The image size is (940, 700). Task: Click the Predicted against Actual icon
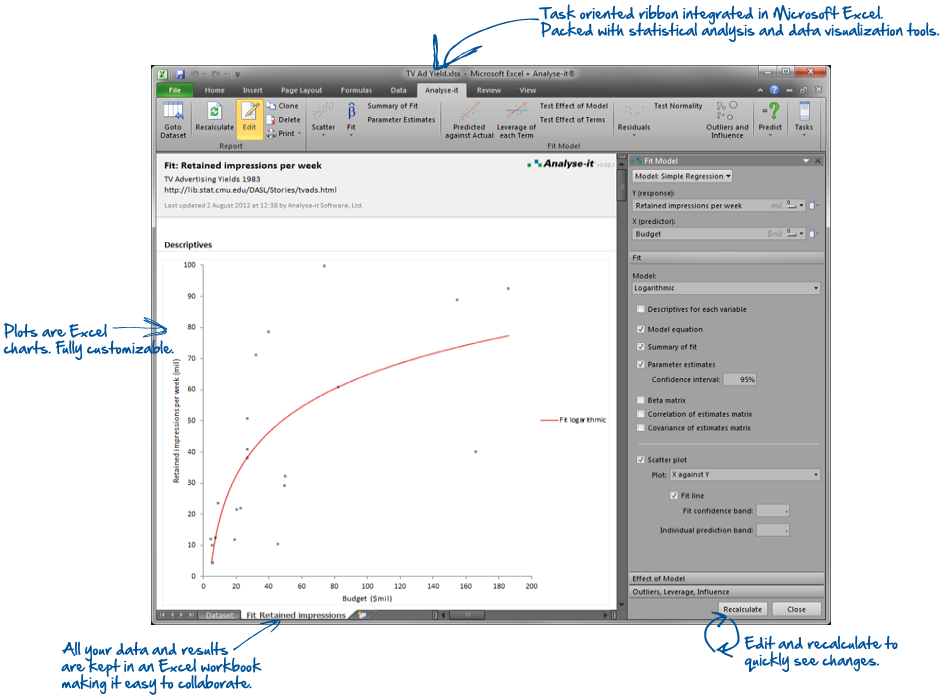pos(468,118)
